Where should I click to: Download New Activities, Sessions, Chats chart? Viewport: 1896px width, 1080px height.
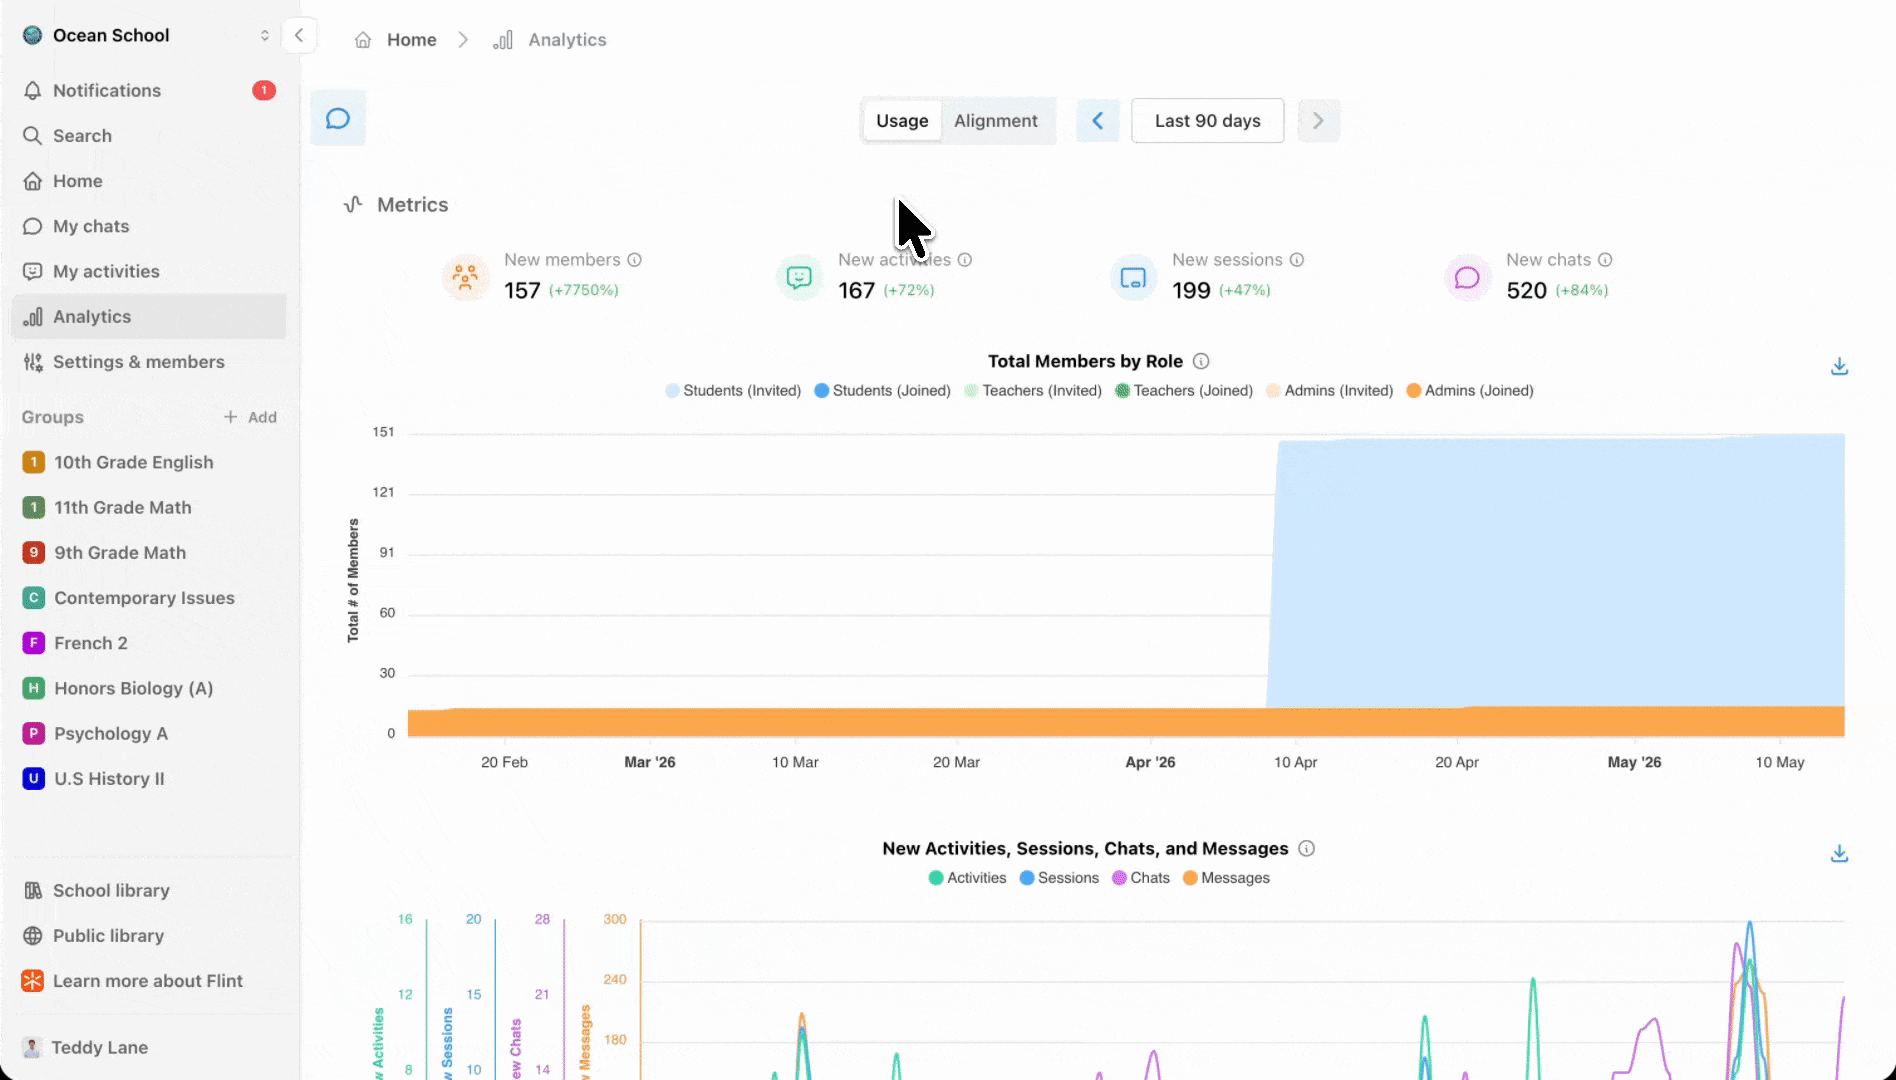[1839, 854]
